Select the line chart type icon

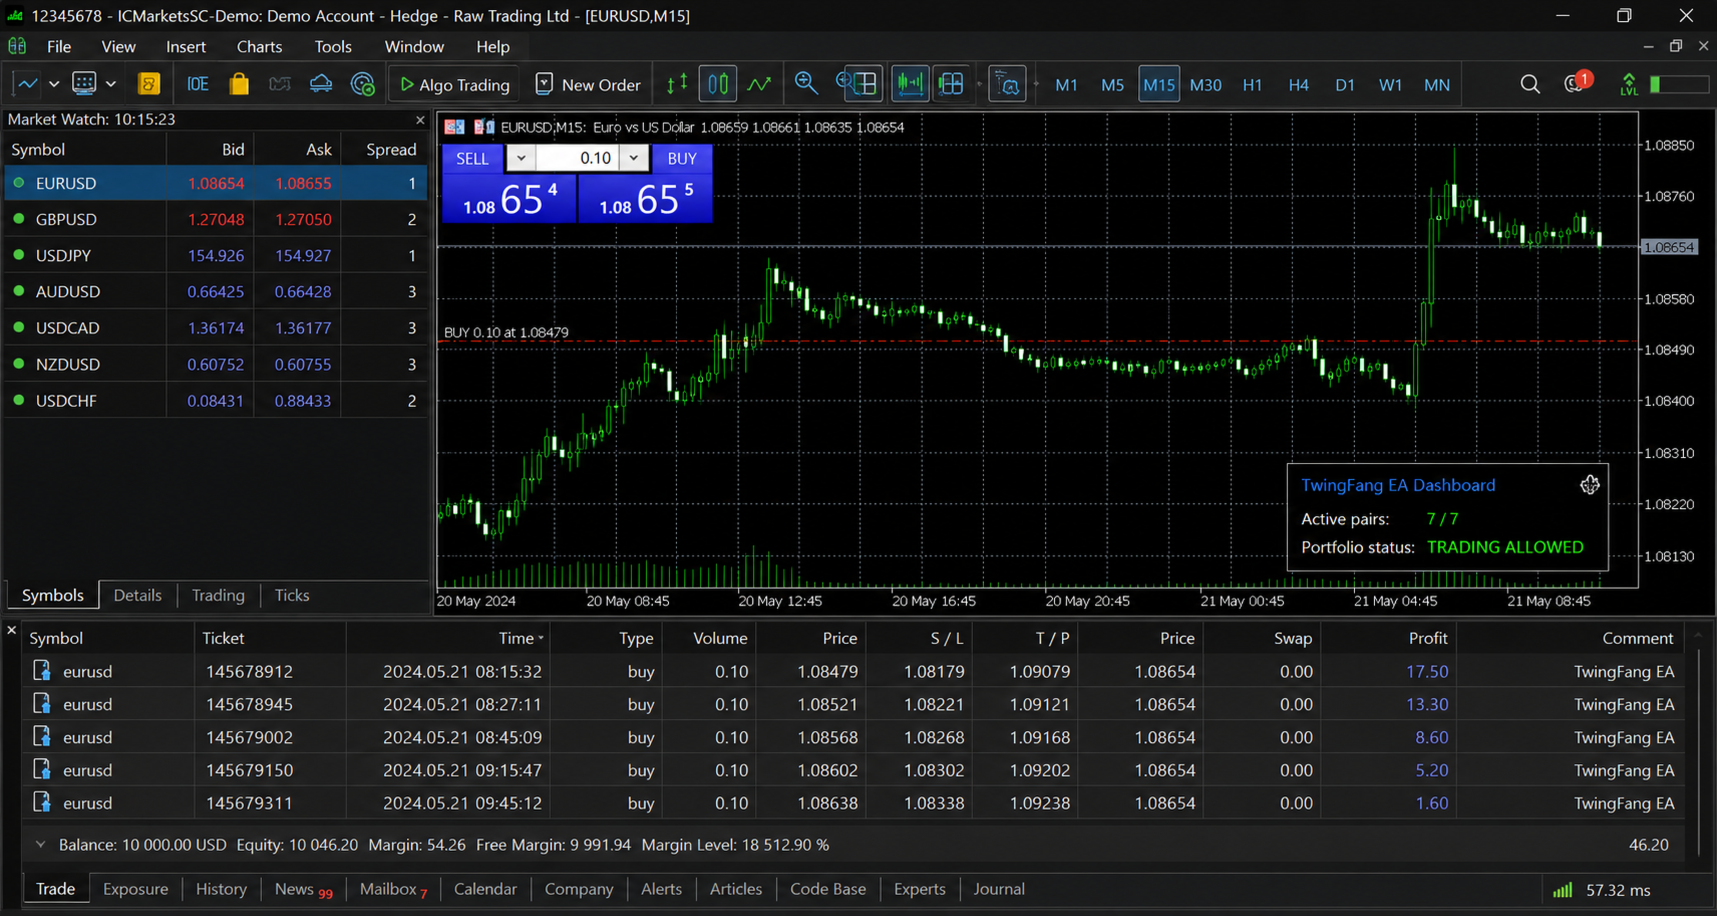coord(760,85)
